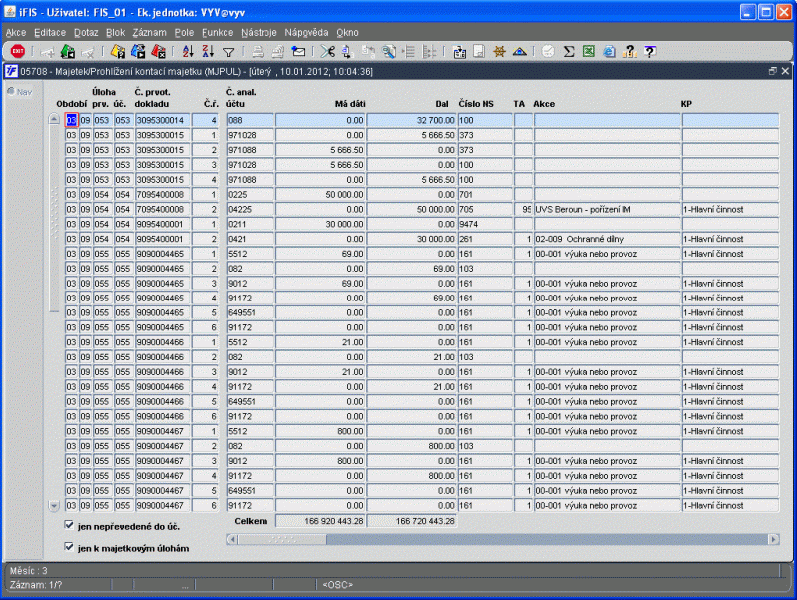Open the Nápověda menu
The height and width of the screenshot is (600, 797).
306,33
